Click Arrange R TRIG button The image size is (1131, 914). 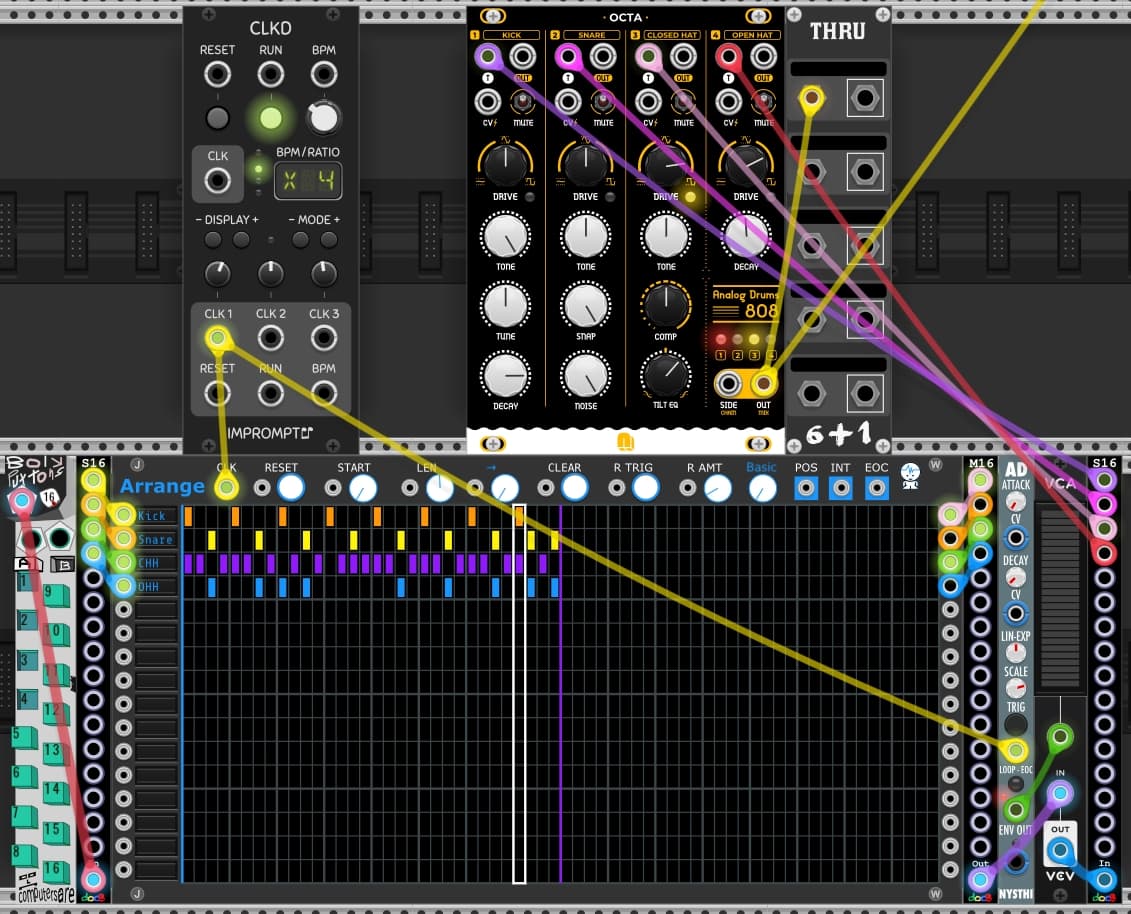pyautogui.click(x=645, y=488)
